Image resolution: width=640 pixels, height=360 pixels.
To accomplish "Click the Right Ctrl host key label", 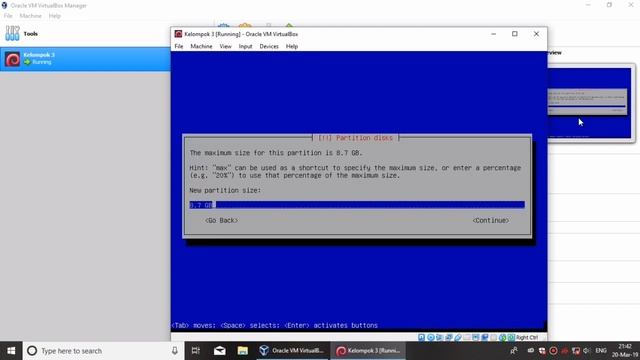I will [x=527, y=338].
